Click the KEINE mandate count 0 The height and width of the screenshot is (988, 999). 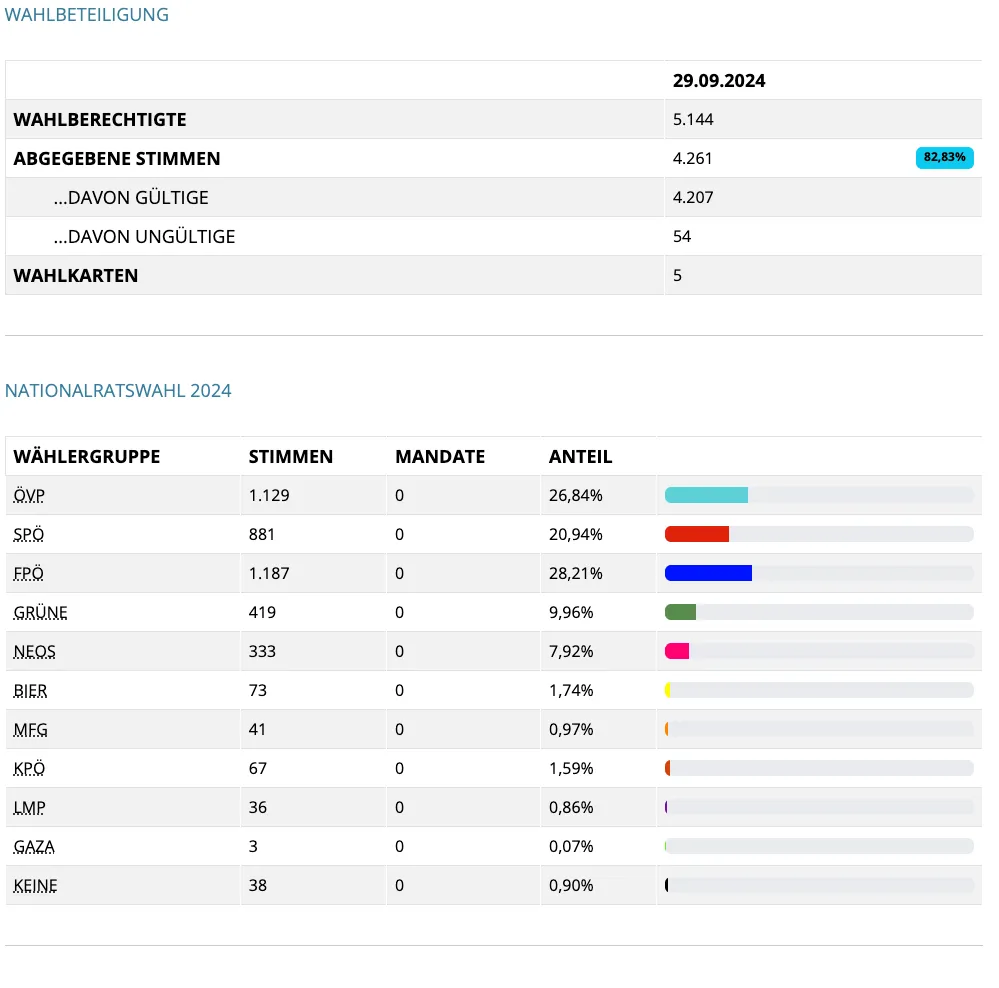399,885
